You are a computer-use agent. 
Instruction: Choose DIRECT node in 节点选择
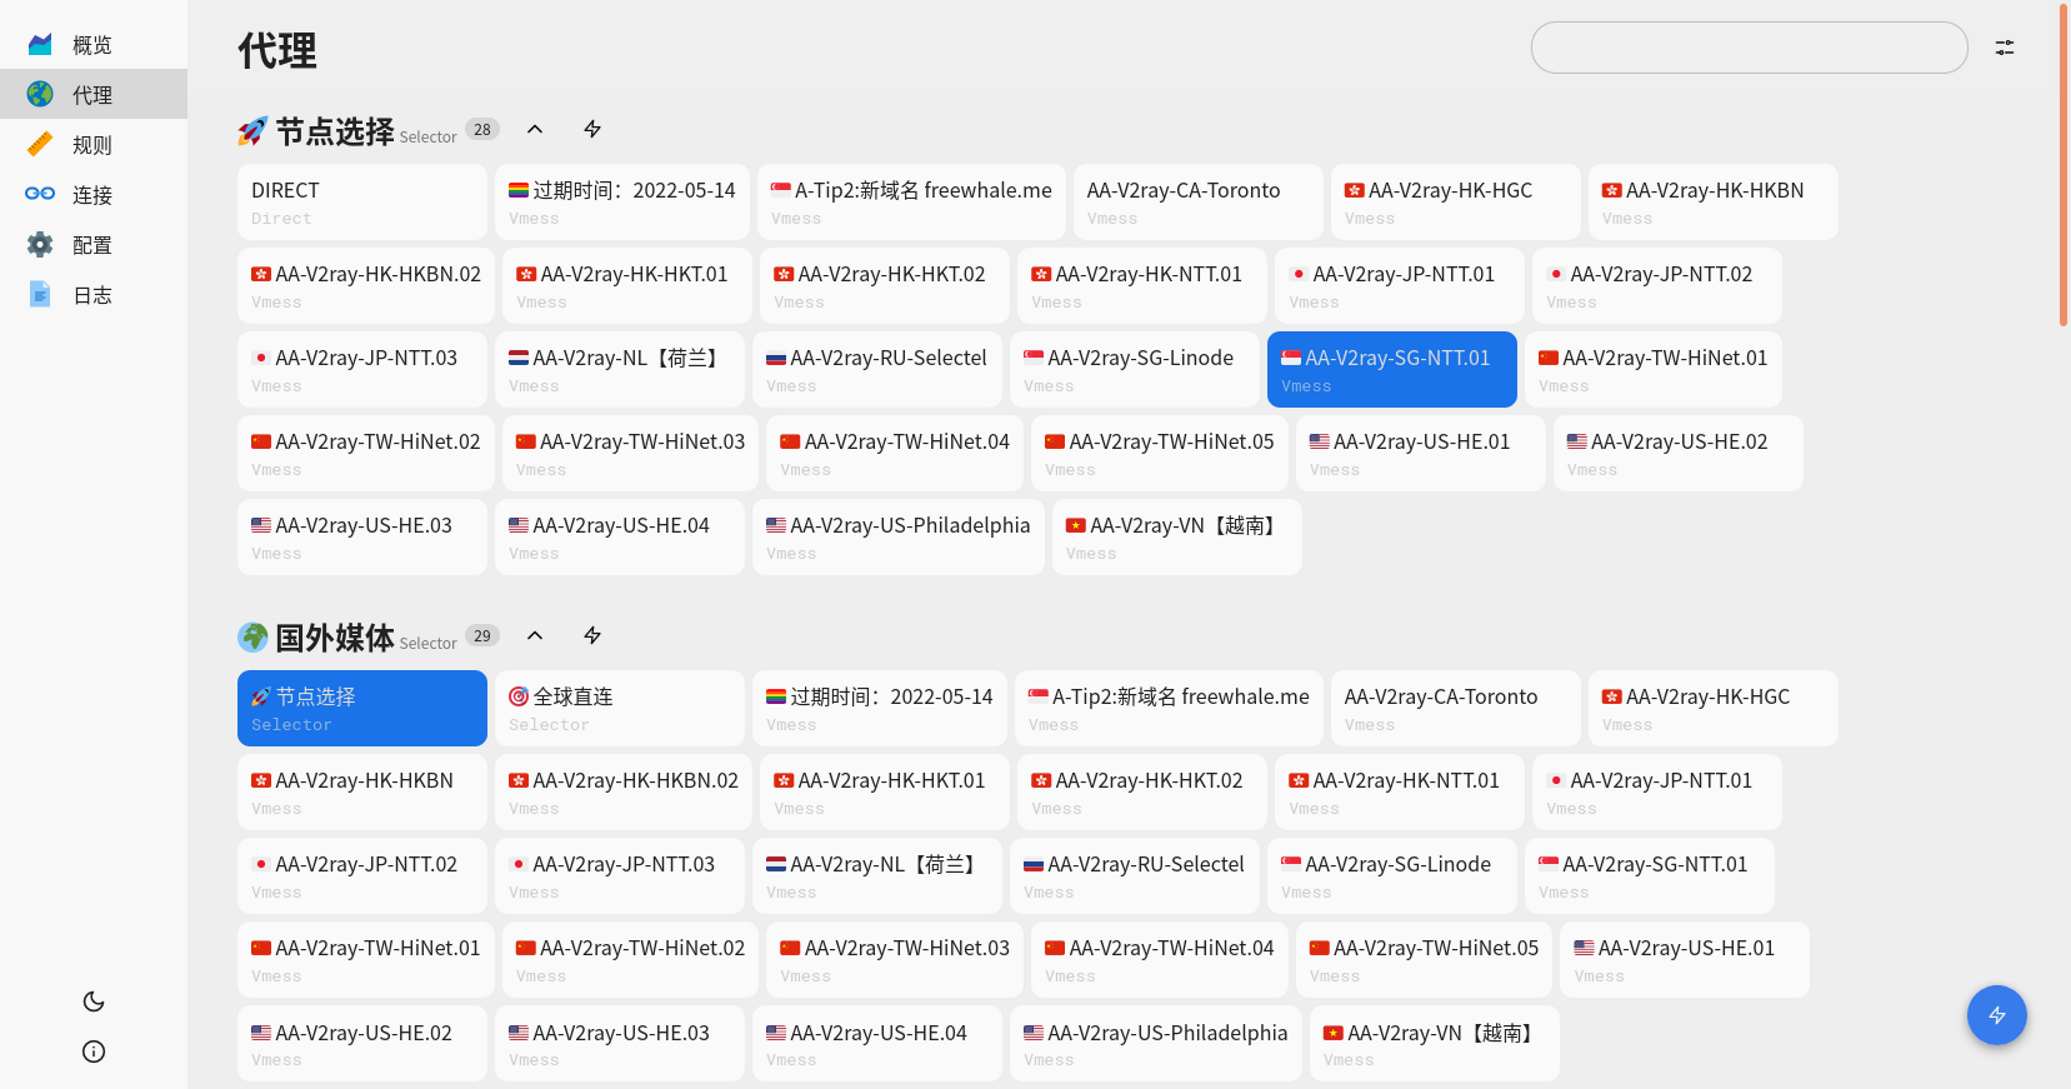point(361,202)
